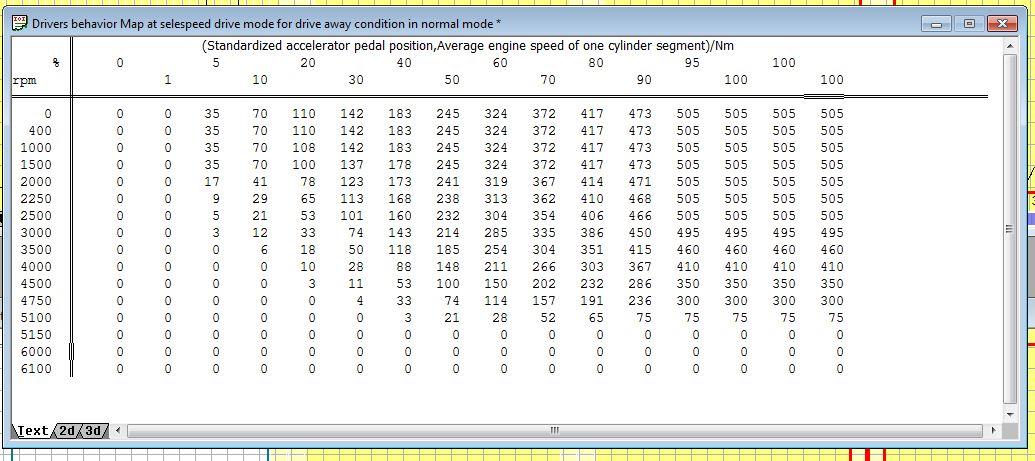Select the value 236 in the 4750 rpm row

tap(639, 300)
